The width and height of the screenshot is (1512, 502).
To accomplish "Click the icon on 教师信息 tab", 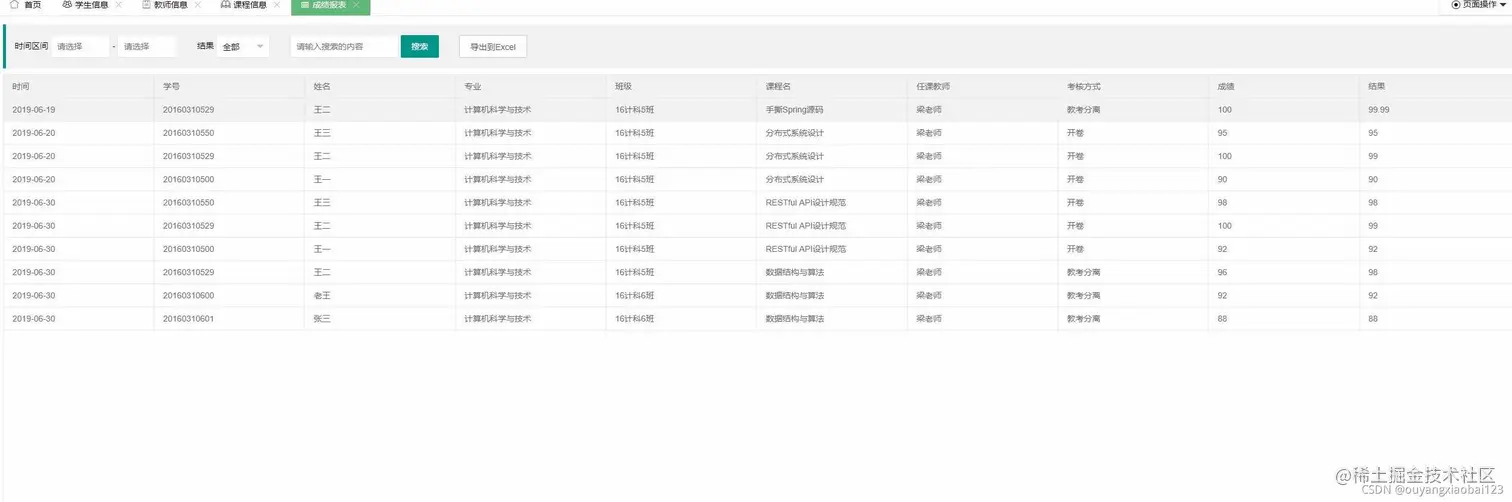I will pyautogui.click(x=146, y=5).
